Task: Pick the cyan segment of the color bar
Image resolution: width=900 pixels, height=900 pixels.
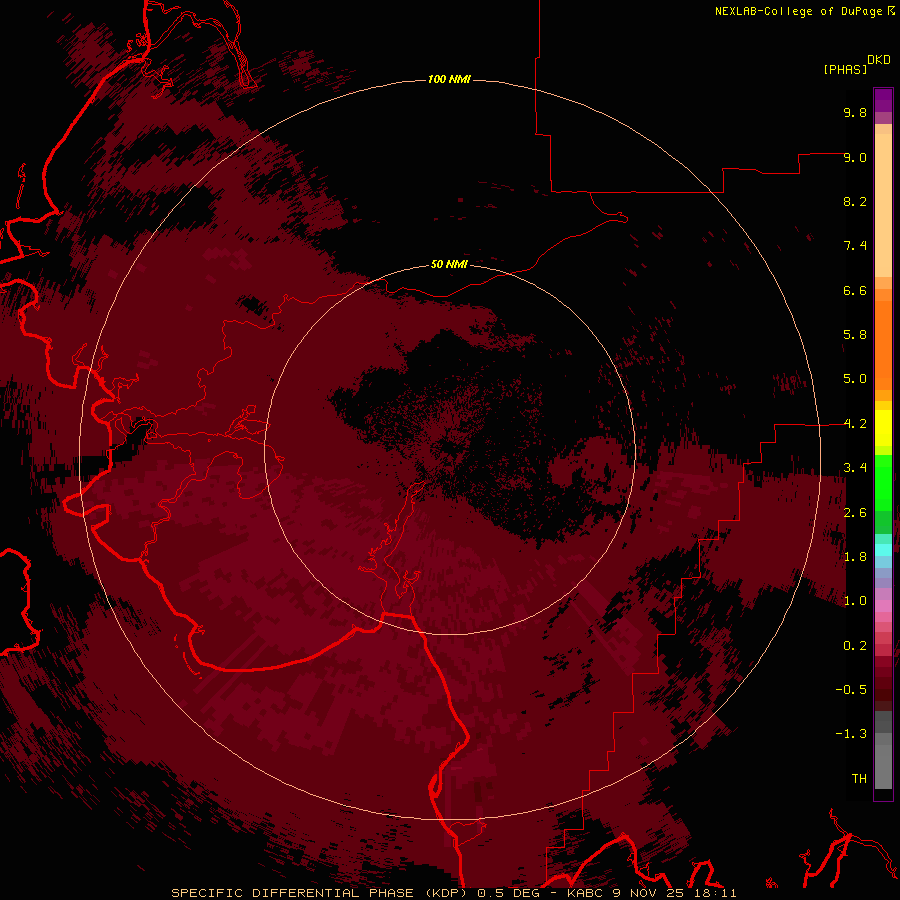Action: (x=883, y=550)
